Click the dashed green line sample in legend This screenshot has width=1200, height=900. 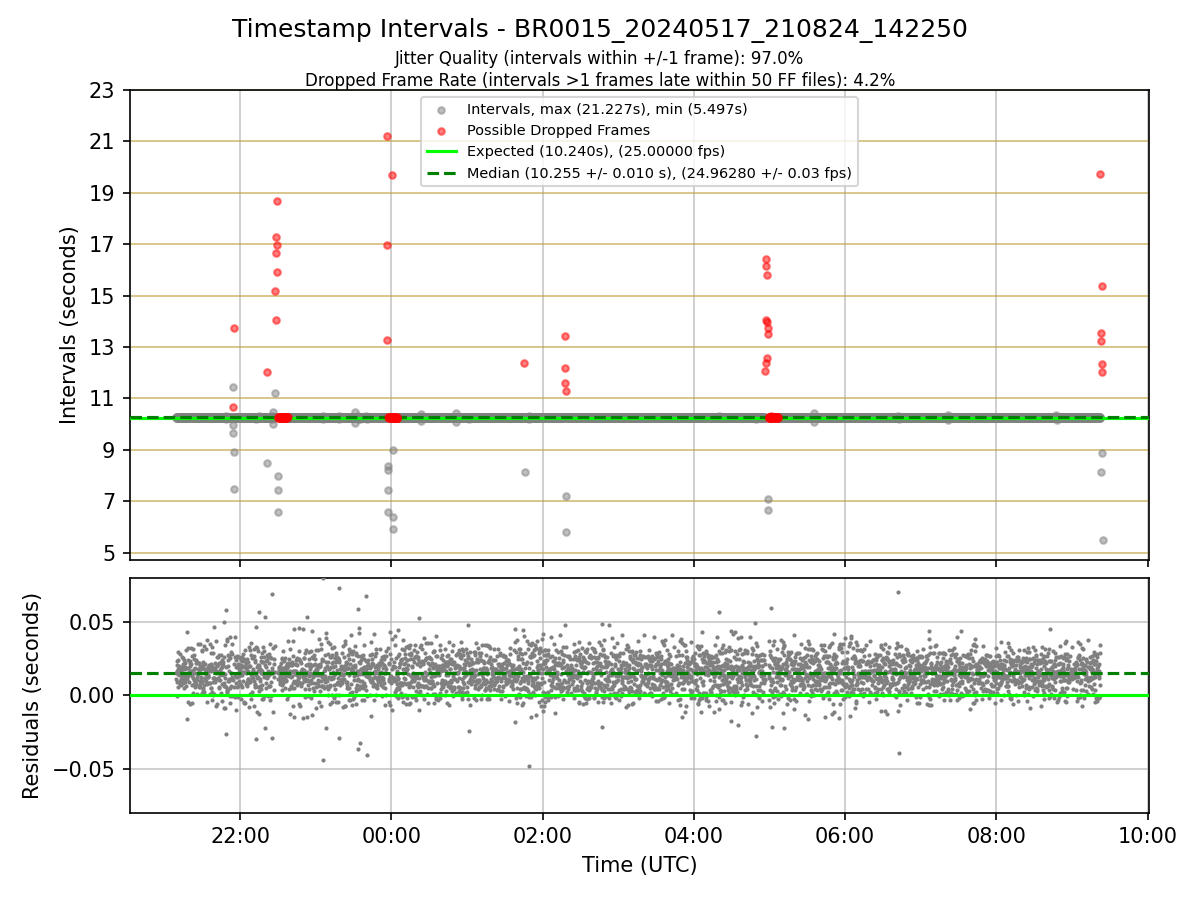[x=441, y=173]
